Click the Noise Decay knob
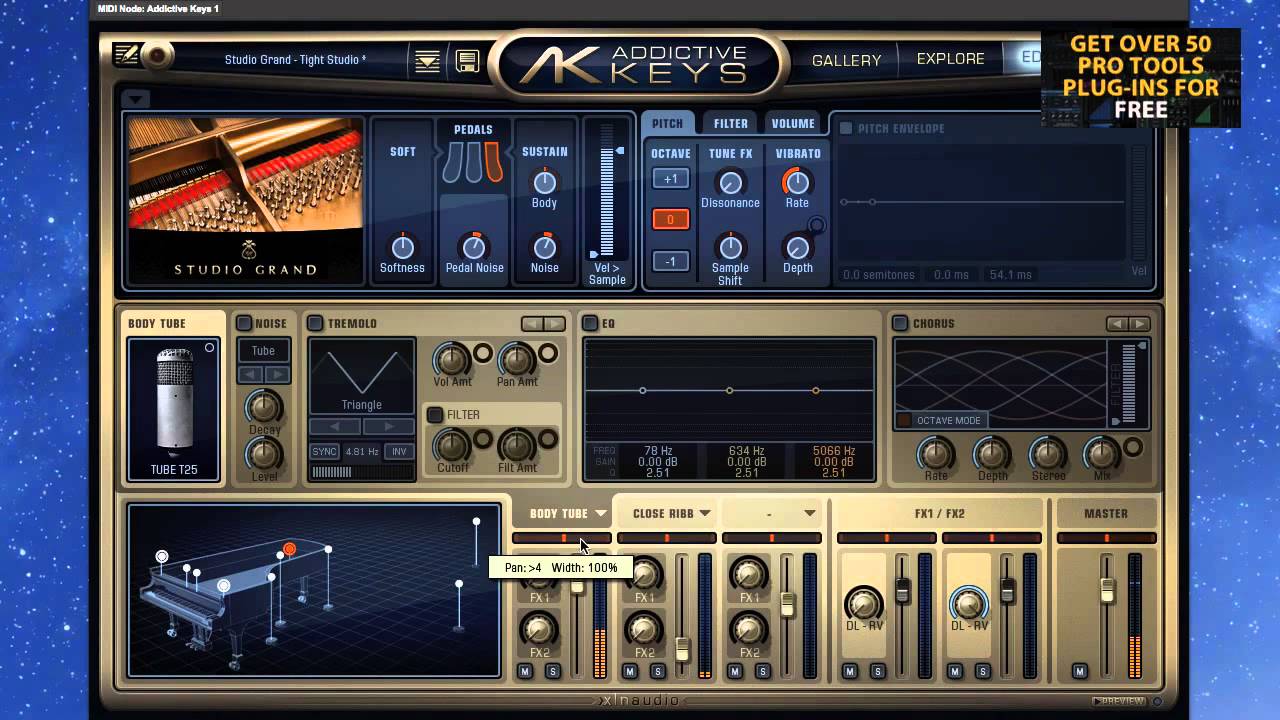Screen dimensions: 1280x720 [x=264, y=407]
